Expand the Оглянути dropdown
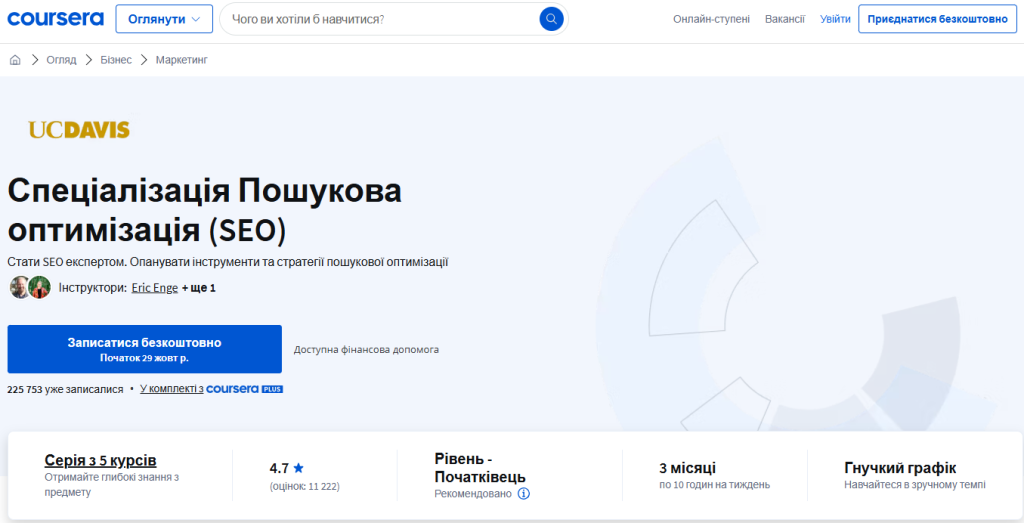This screenshot has width=1024, height=523. [164, 19]
